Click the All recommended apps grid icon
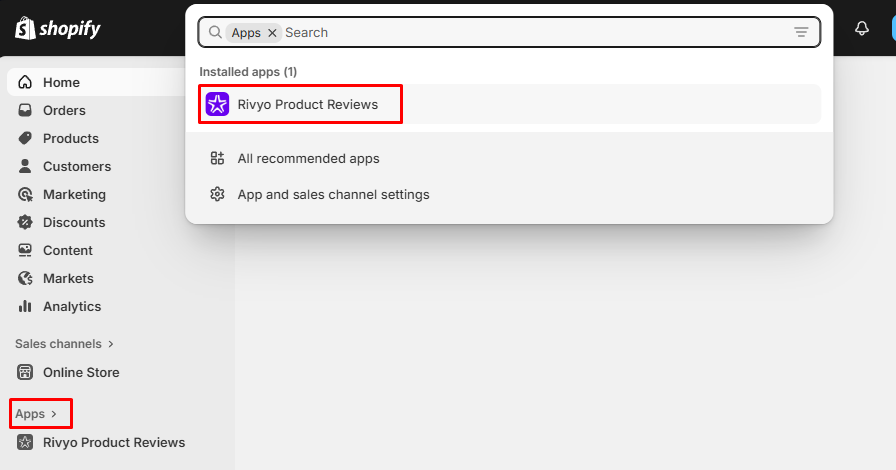896x470 pixels. [x=217, y=158]
